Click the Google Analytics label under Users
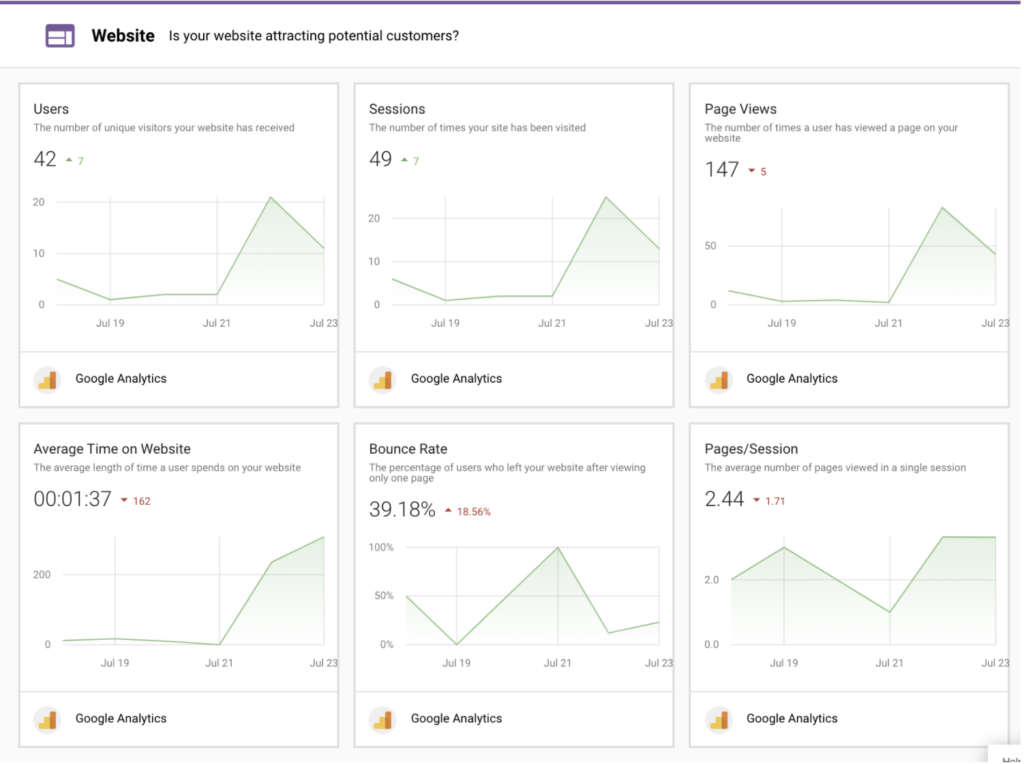 121,379
